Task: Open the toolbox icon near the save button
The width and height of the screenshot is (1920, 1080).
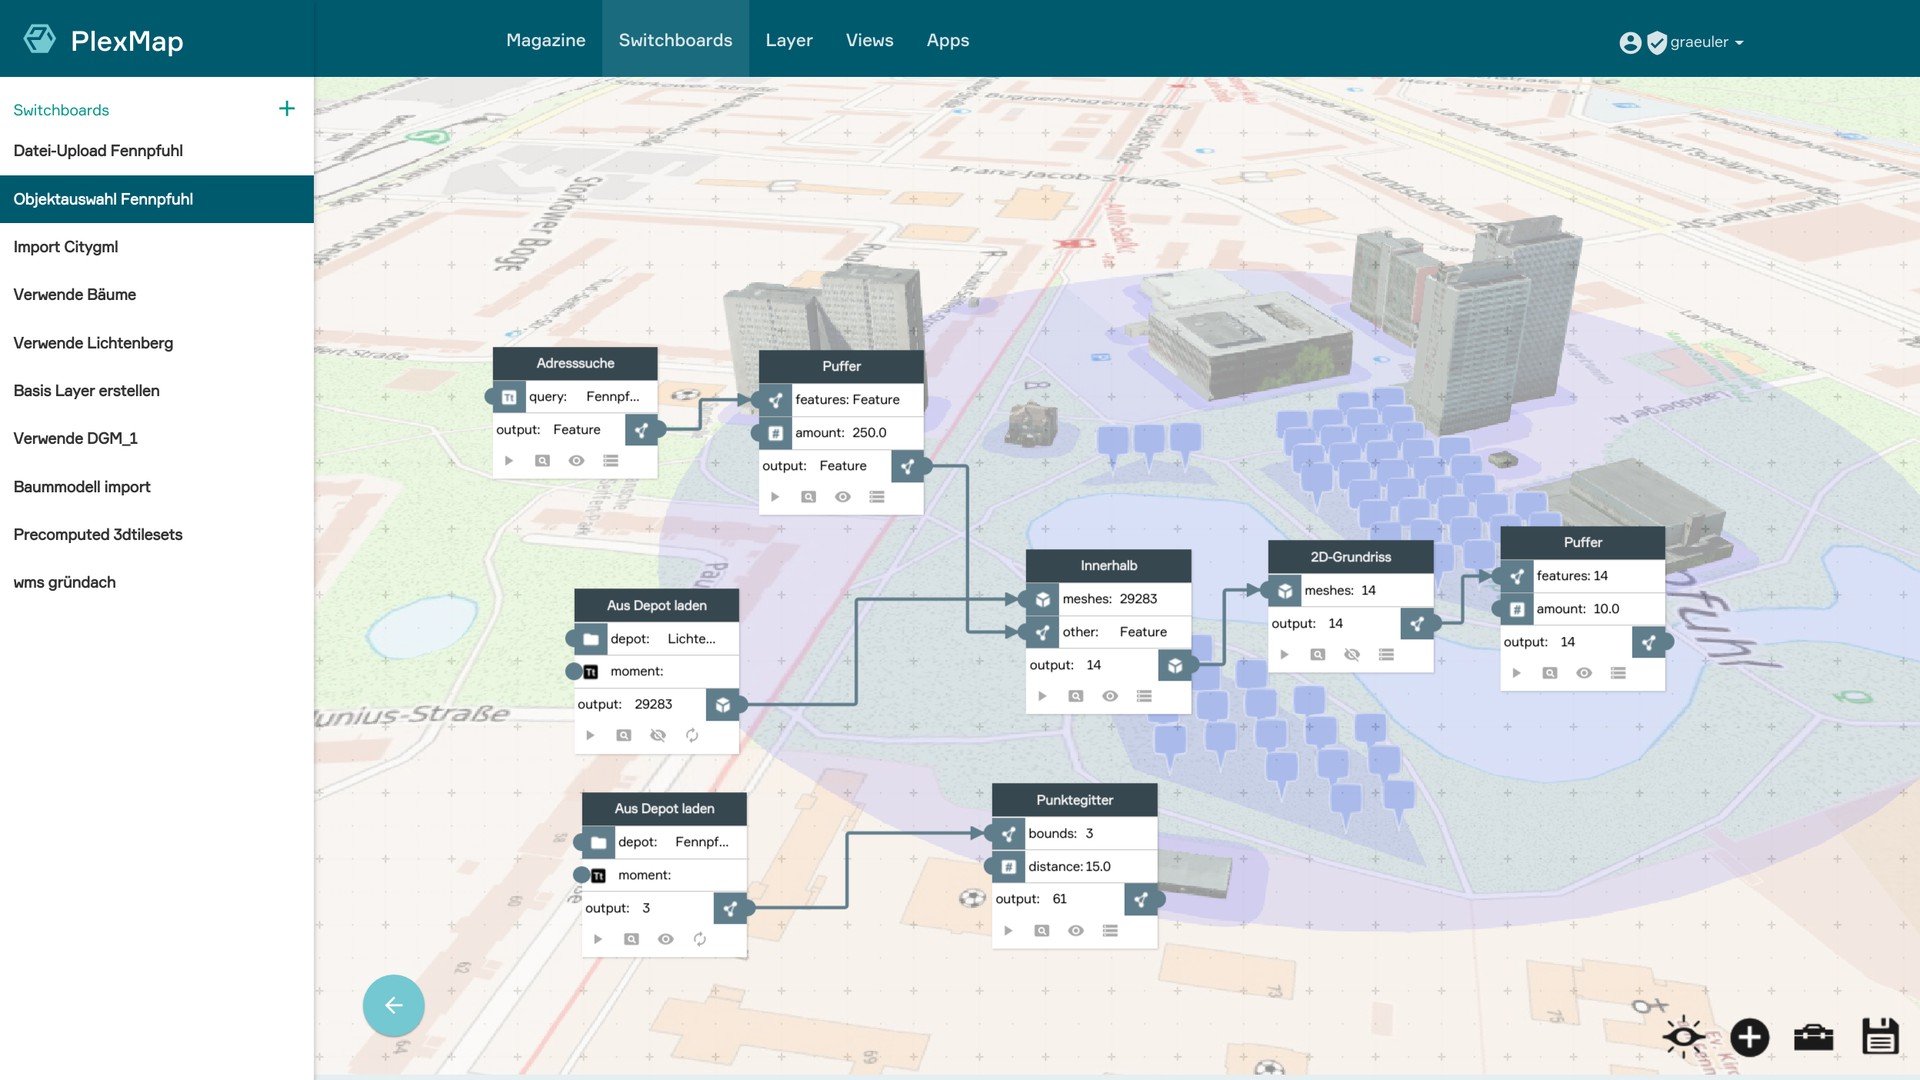Action: pos(1816,1037)
